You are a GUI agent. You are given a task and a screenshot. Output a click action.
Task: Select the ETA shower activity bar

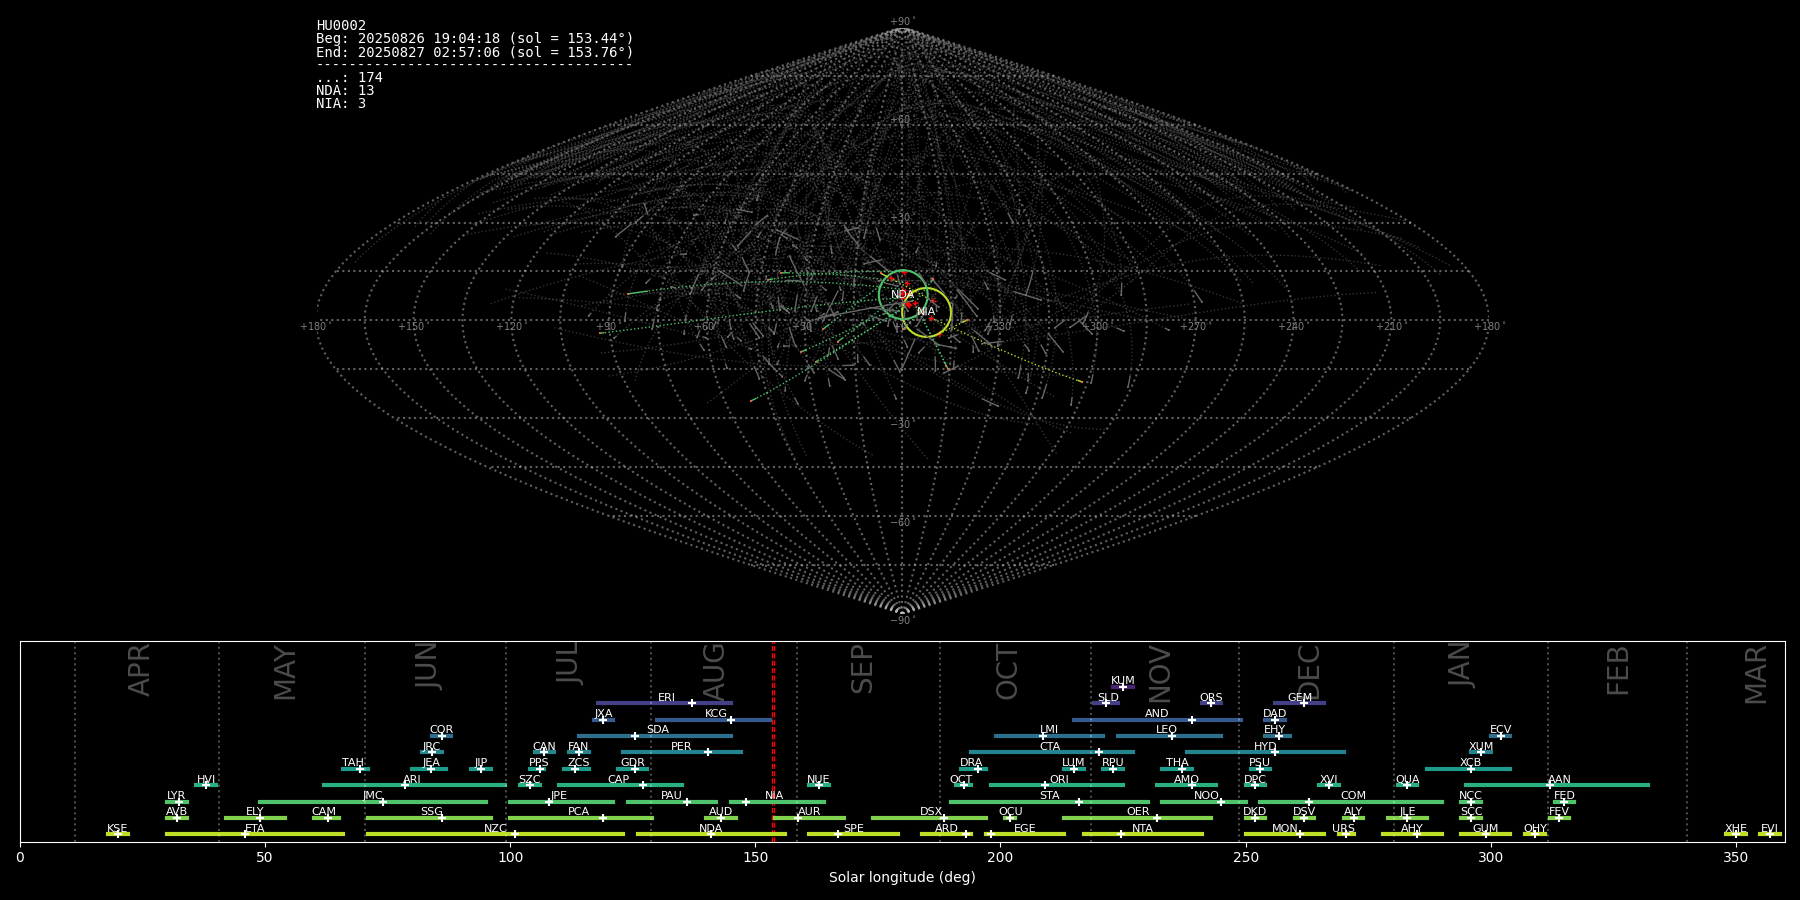(255, 834)
